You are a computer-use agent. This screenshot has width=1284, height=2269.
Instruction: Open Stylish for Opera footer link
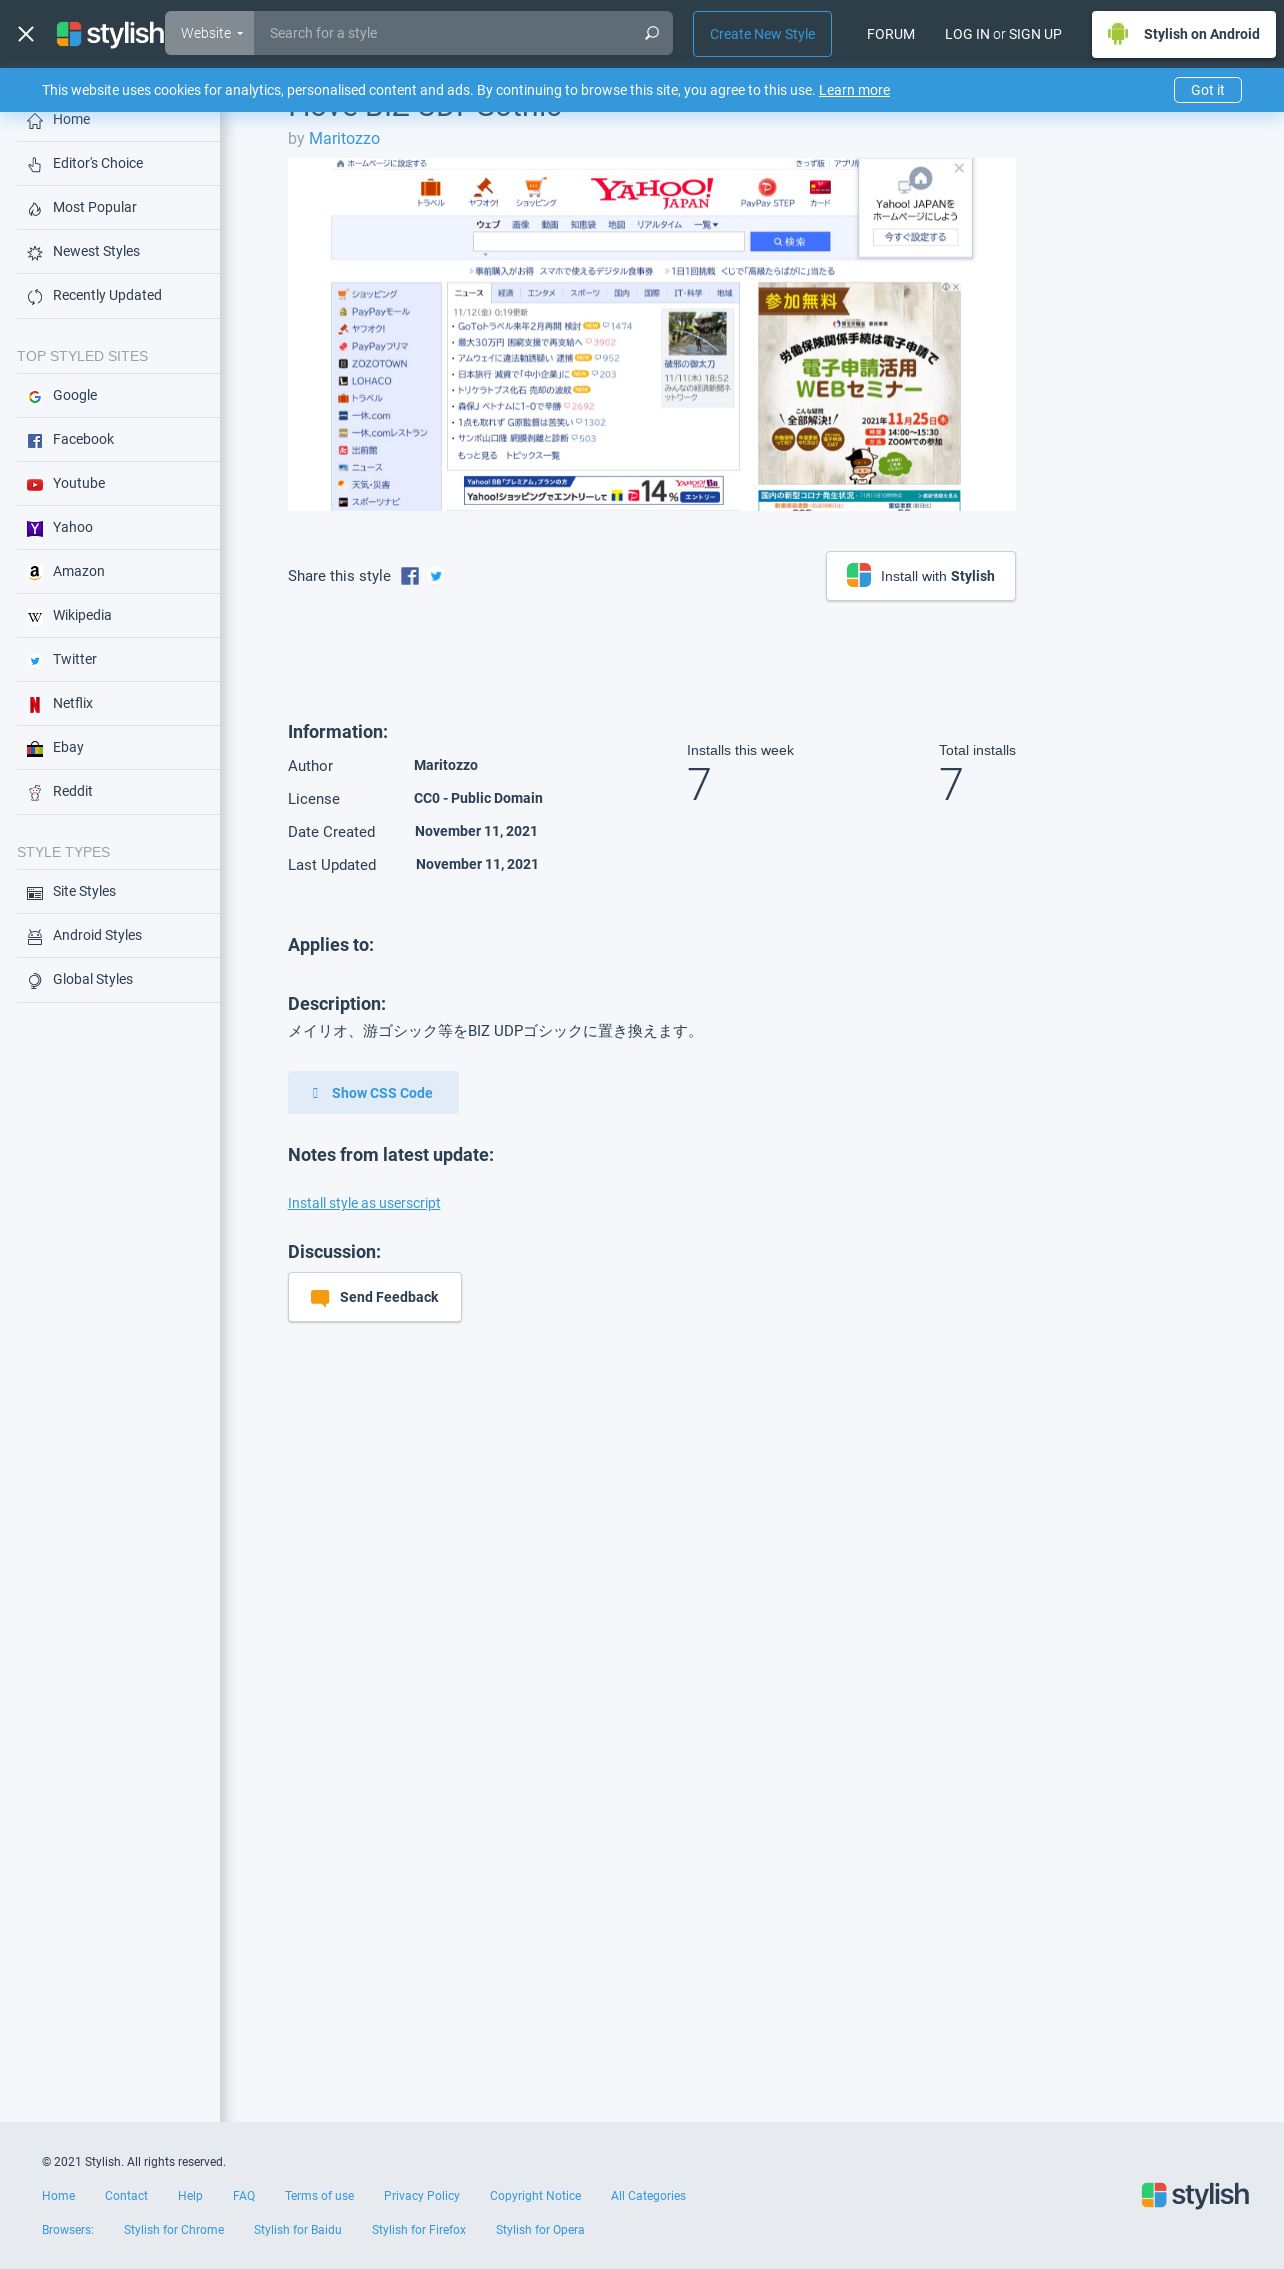pyautogui.click(x=540, y=2230)
